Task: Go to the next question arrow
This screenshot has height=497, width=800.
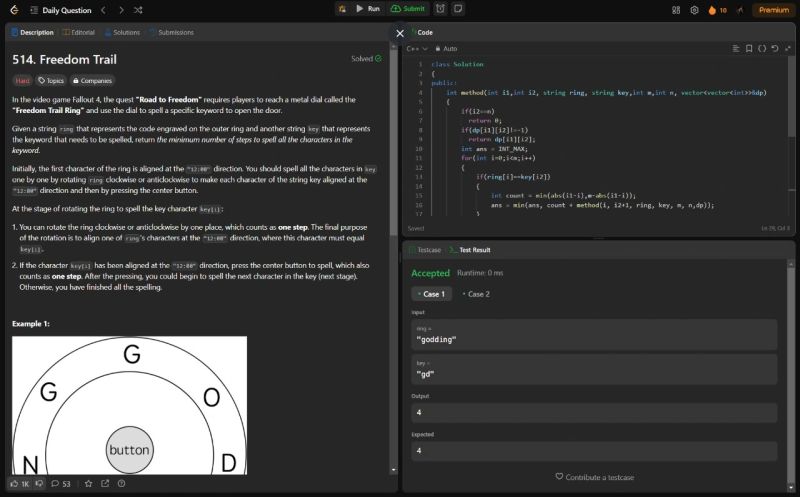Action: (x=121, y=10)
